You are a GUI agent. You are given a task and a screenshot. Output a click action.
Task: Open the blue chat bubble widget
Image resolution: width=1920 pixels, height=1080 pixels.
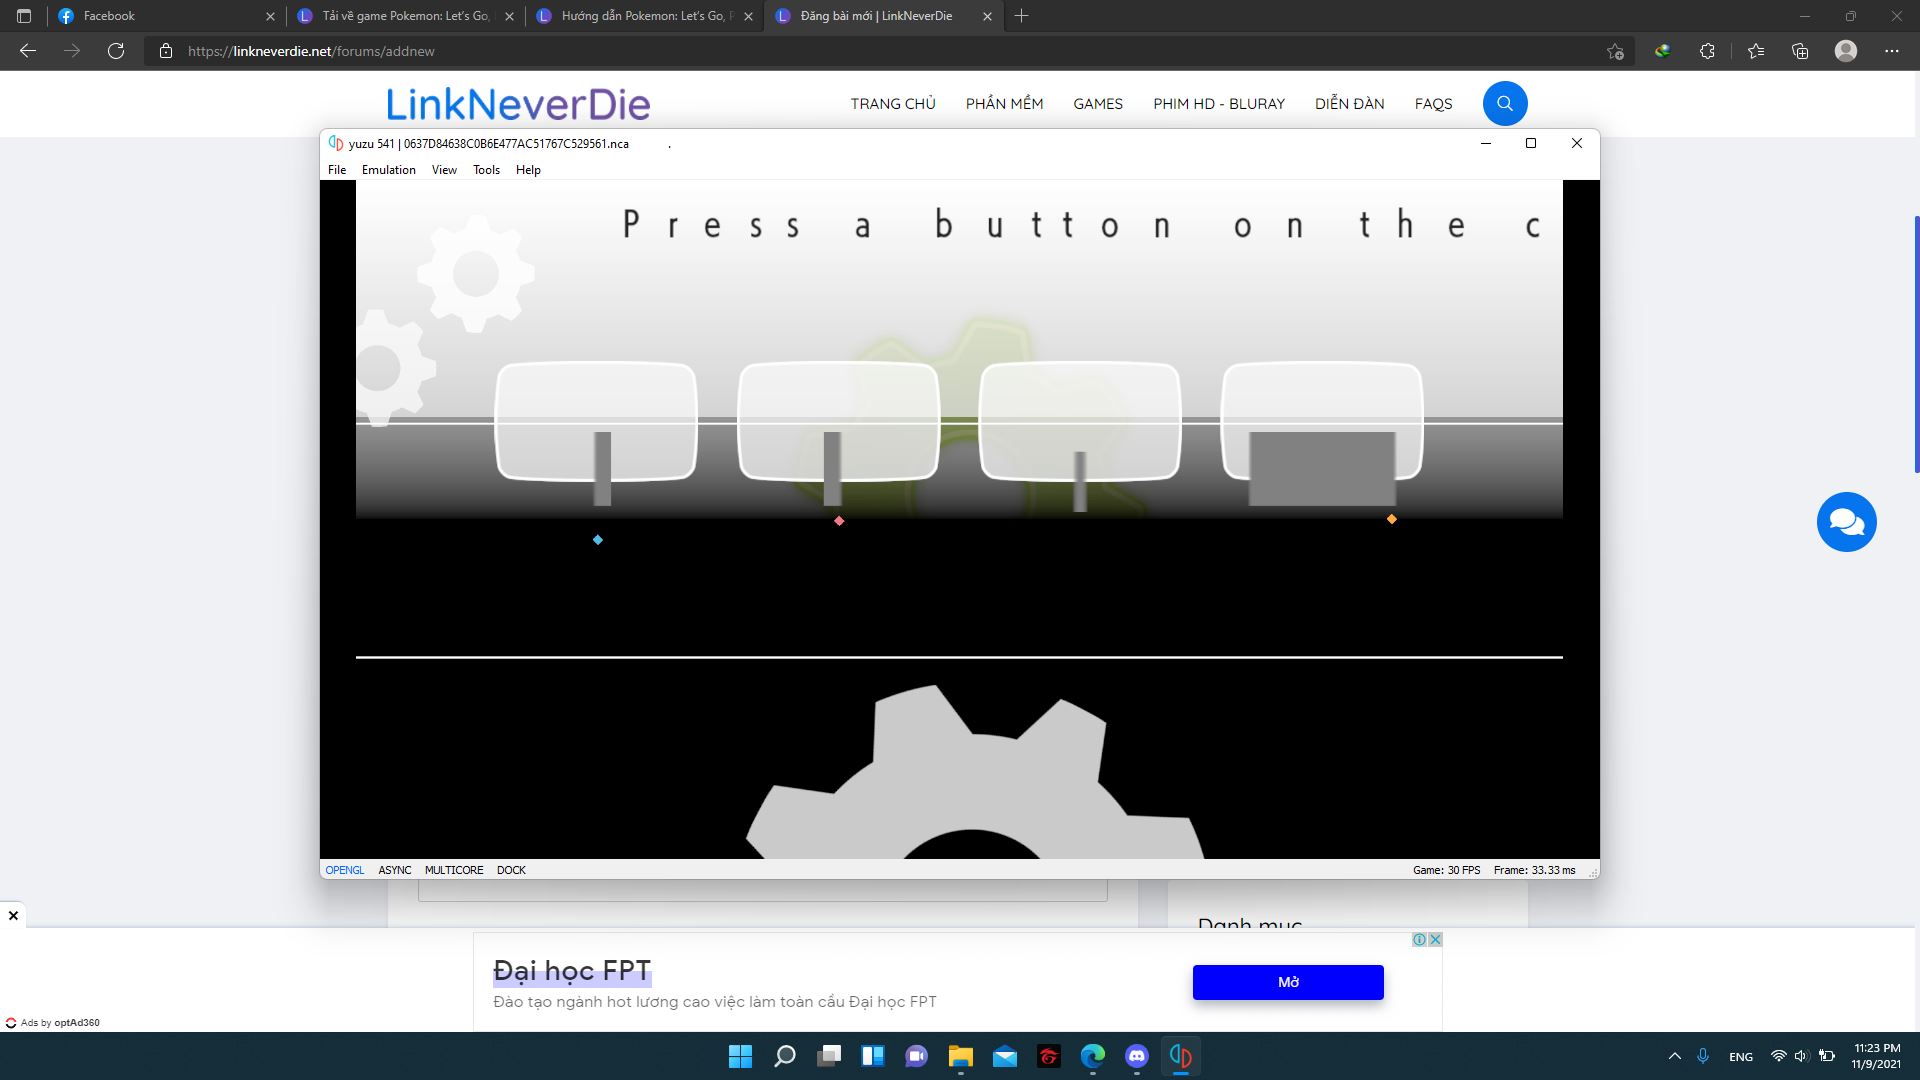pyautogui.click(x=1846, y=522)
